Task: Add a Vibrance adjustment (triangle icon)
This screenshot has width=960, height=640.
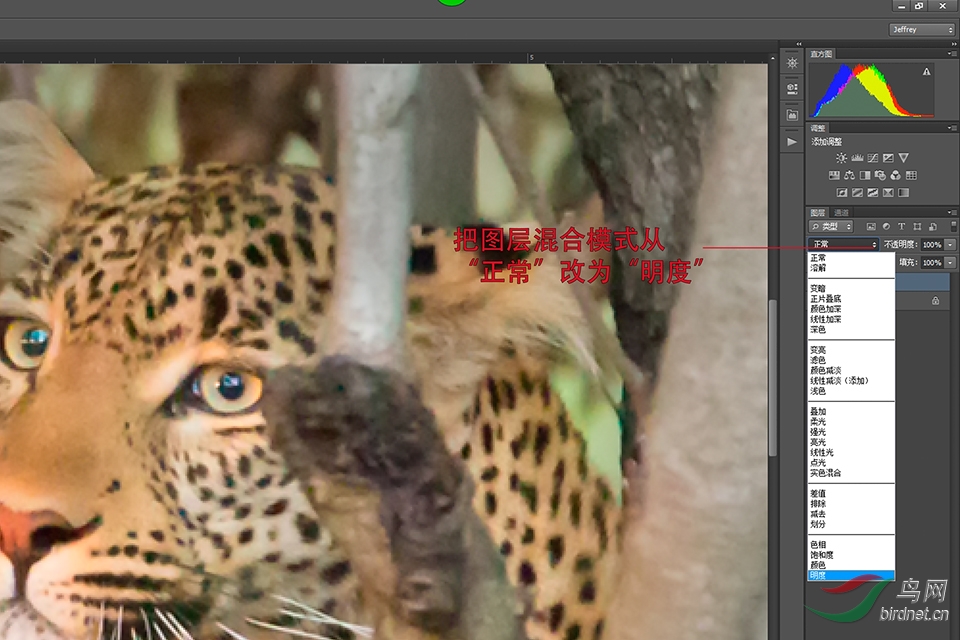Action: coord(904,158)
